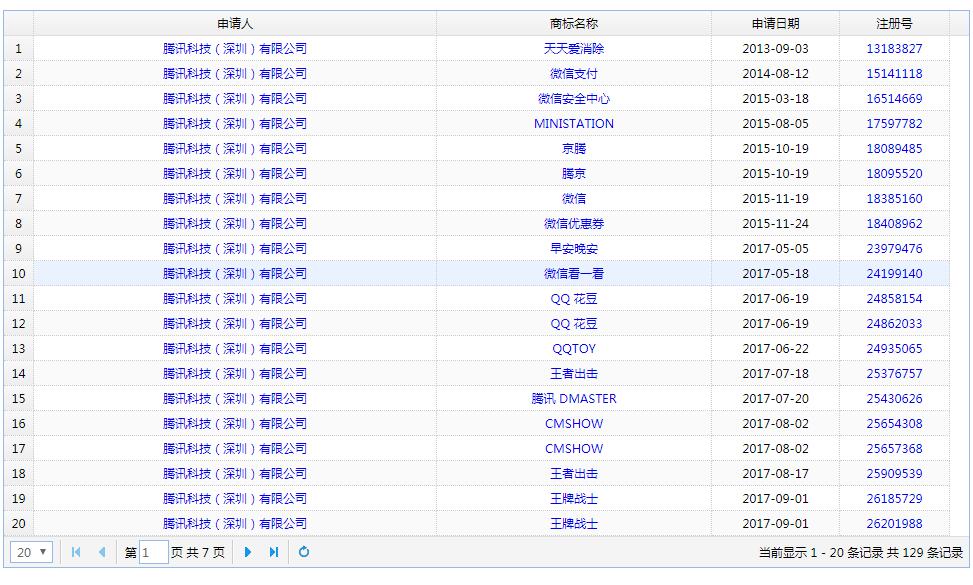
Task: Sort by 商标名称 column header
Action: point(573,23)
